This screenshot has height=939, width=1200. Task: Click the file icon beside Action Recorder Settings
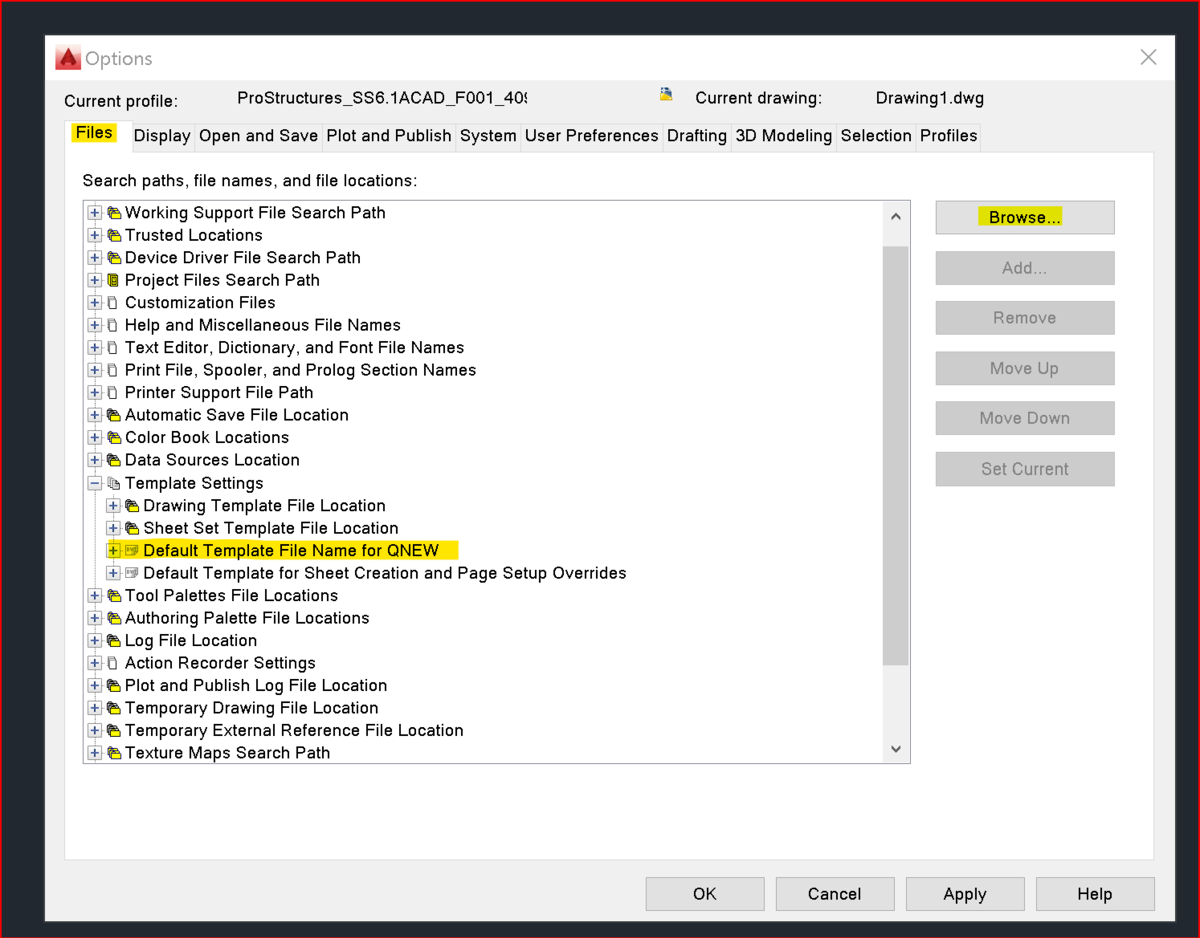pos(113,663)
